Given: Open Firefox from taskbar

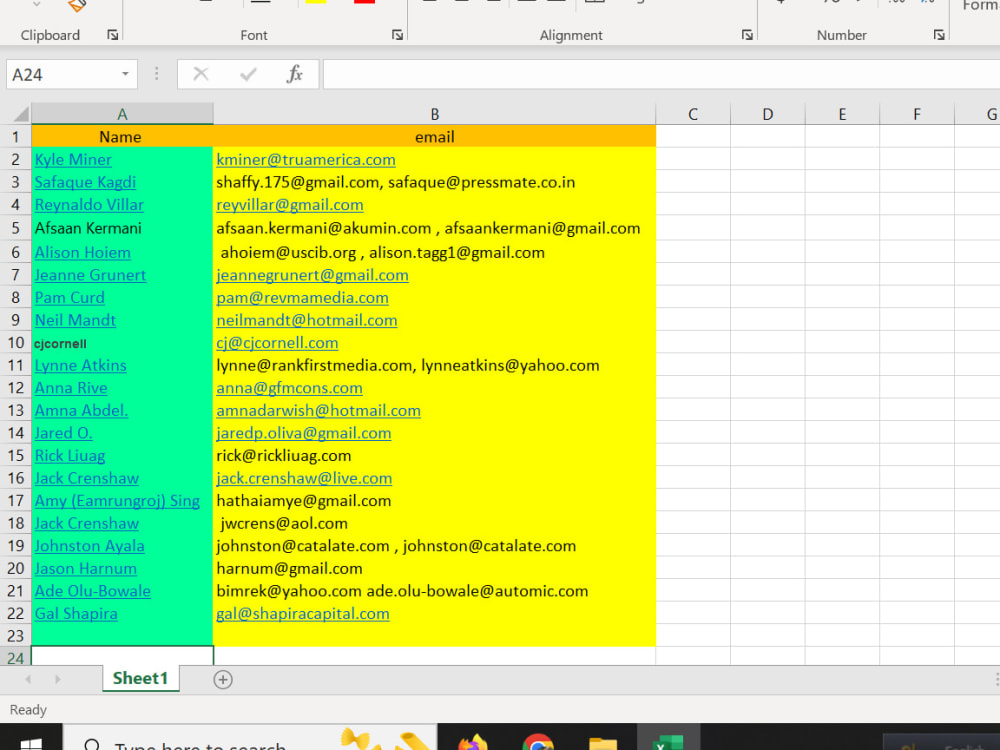Looking at the screenshot, I should click(x=473, y=742).
